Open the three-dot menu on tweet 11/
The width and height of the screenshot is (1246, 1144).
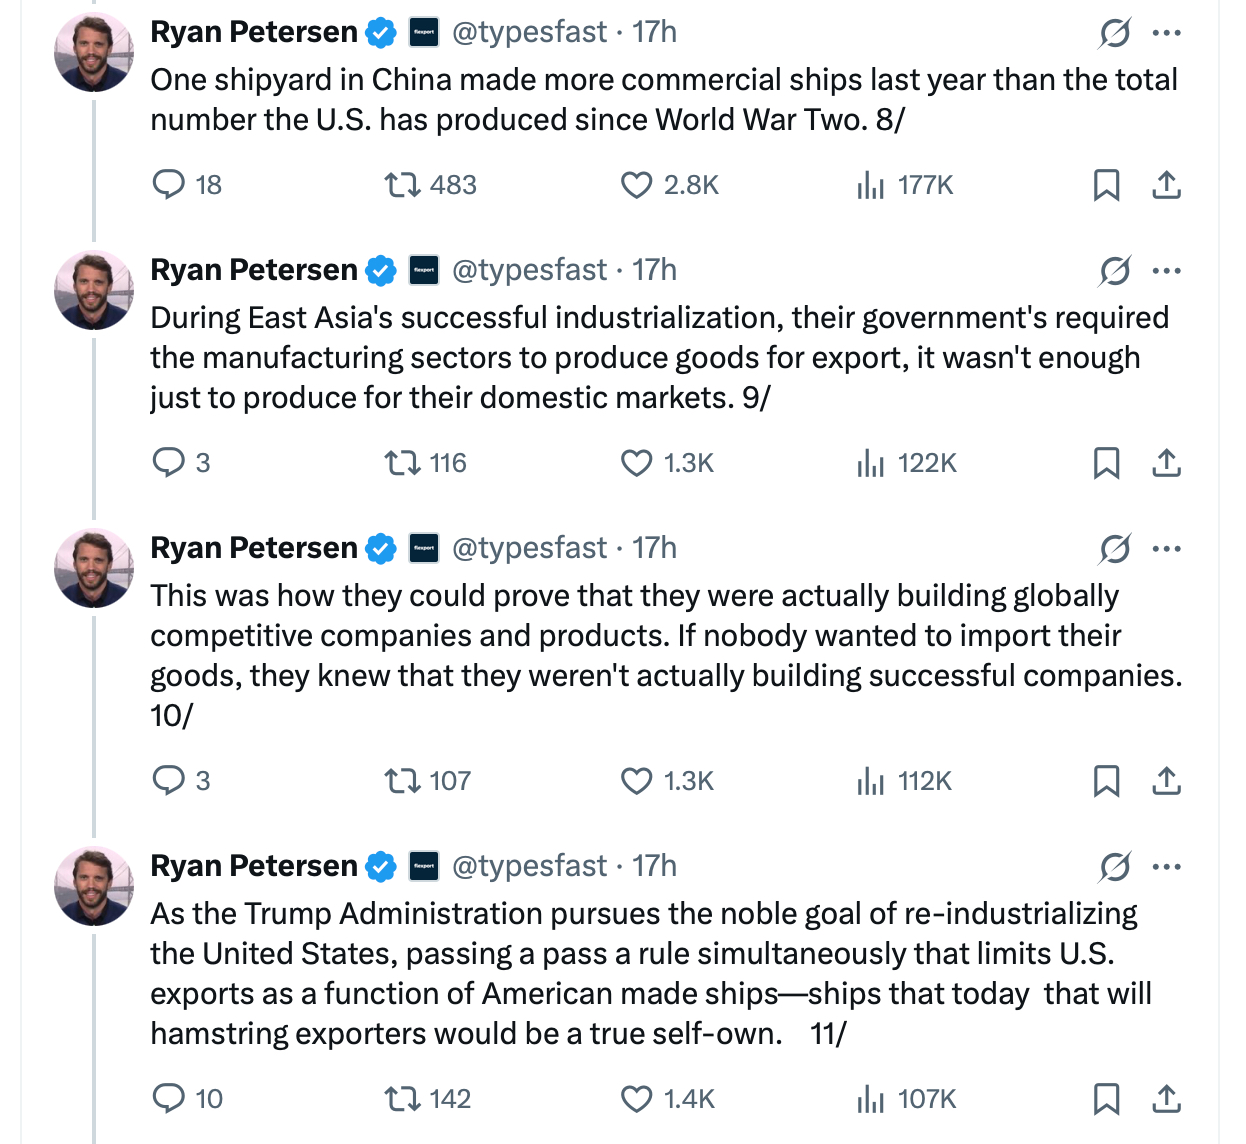(x=1166, y=867)
